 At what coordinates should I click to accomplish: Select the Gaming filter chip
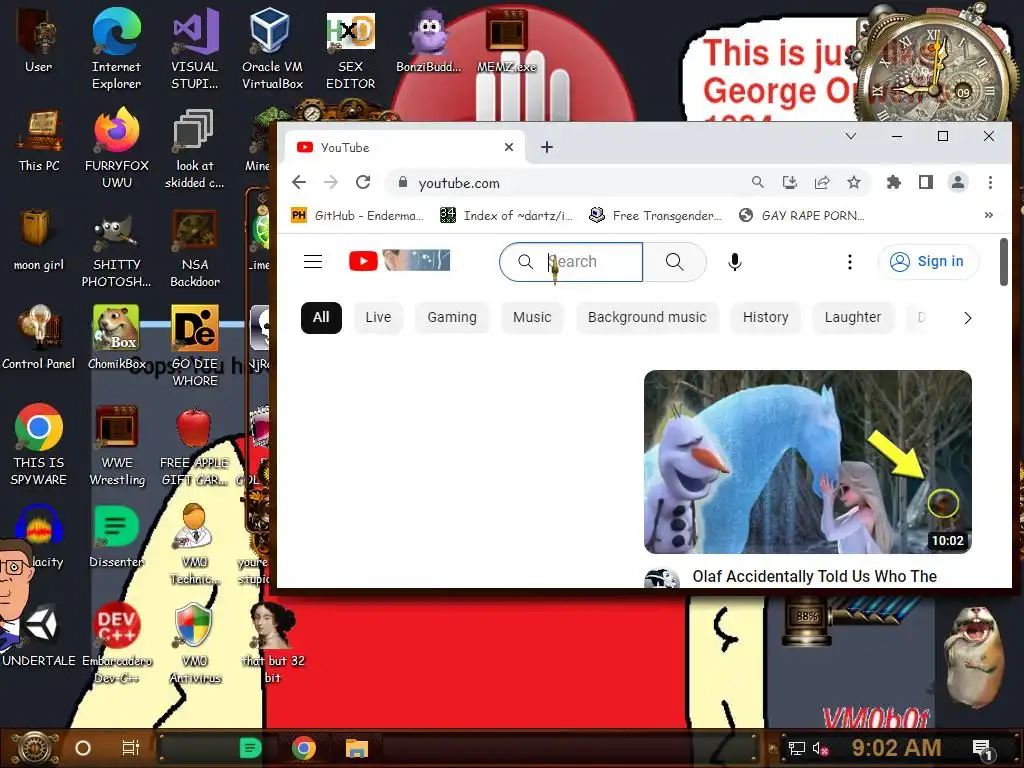coord(452,317)
